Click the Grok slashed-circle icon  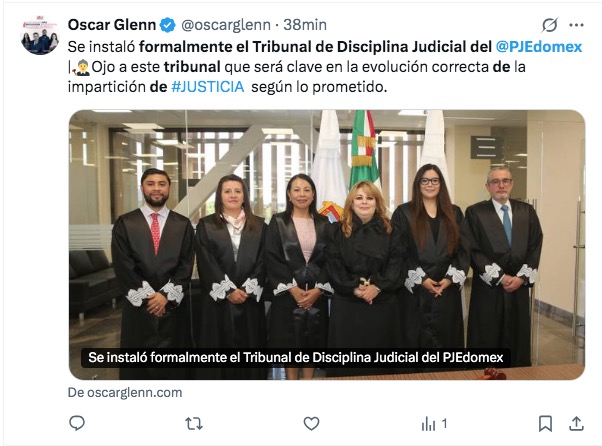550,25
